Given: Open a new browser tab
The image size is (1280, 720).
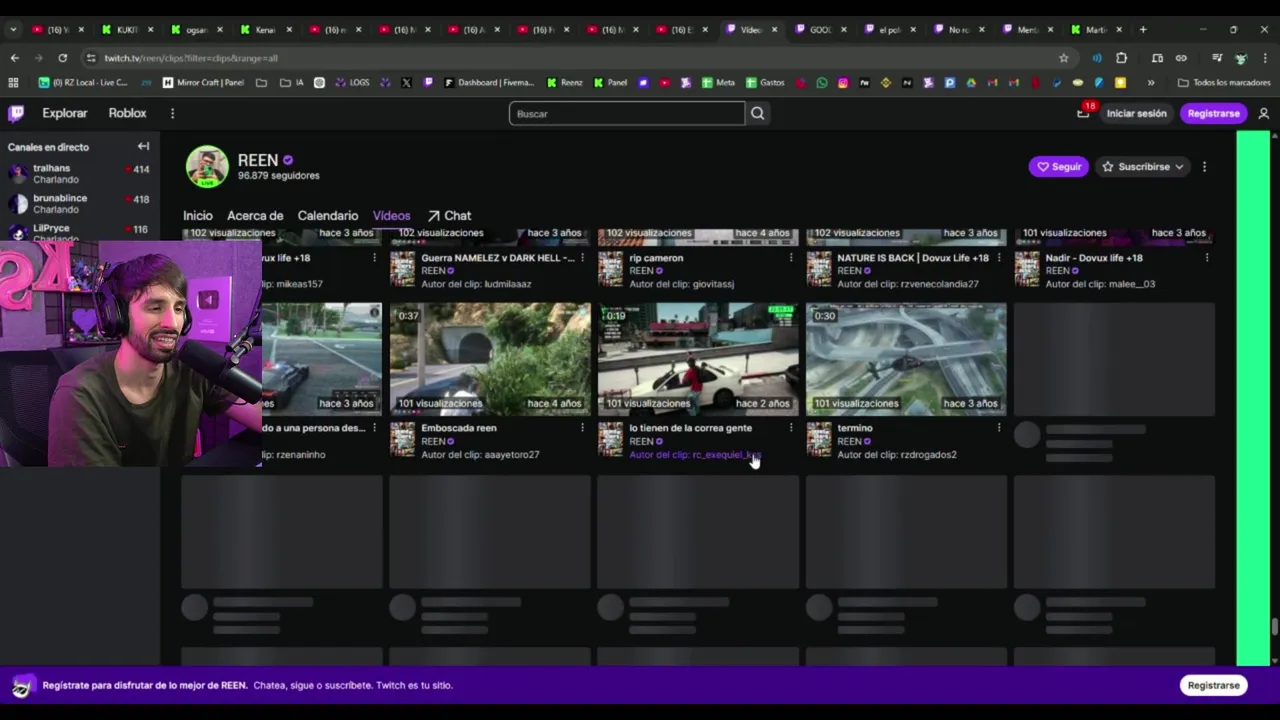Looking at the screenshot, I should coord(1143,30).
